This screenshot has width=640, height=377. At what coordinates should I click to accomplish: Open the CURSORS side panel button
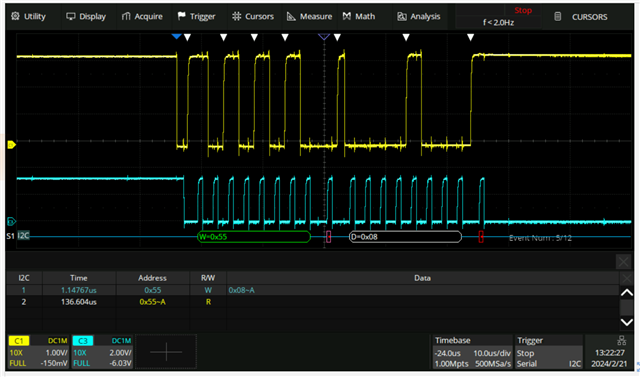coord(589,17)
